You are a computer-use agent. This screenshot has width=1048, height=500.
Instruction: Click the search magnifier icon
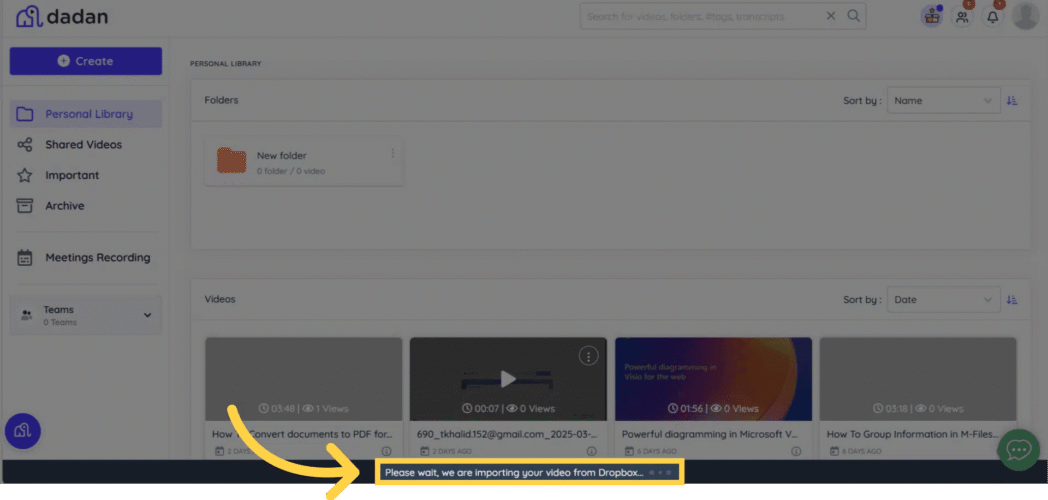coord(854,16)
